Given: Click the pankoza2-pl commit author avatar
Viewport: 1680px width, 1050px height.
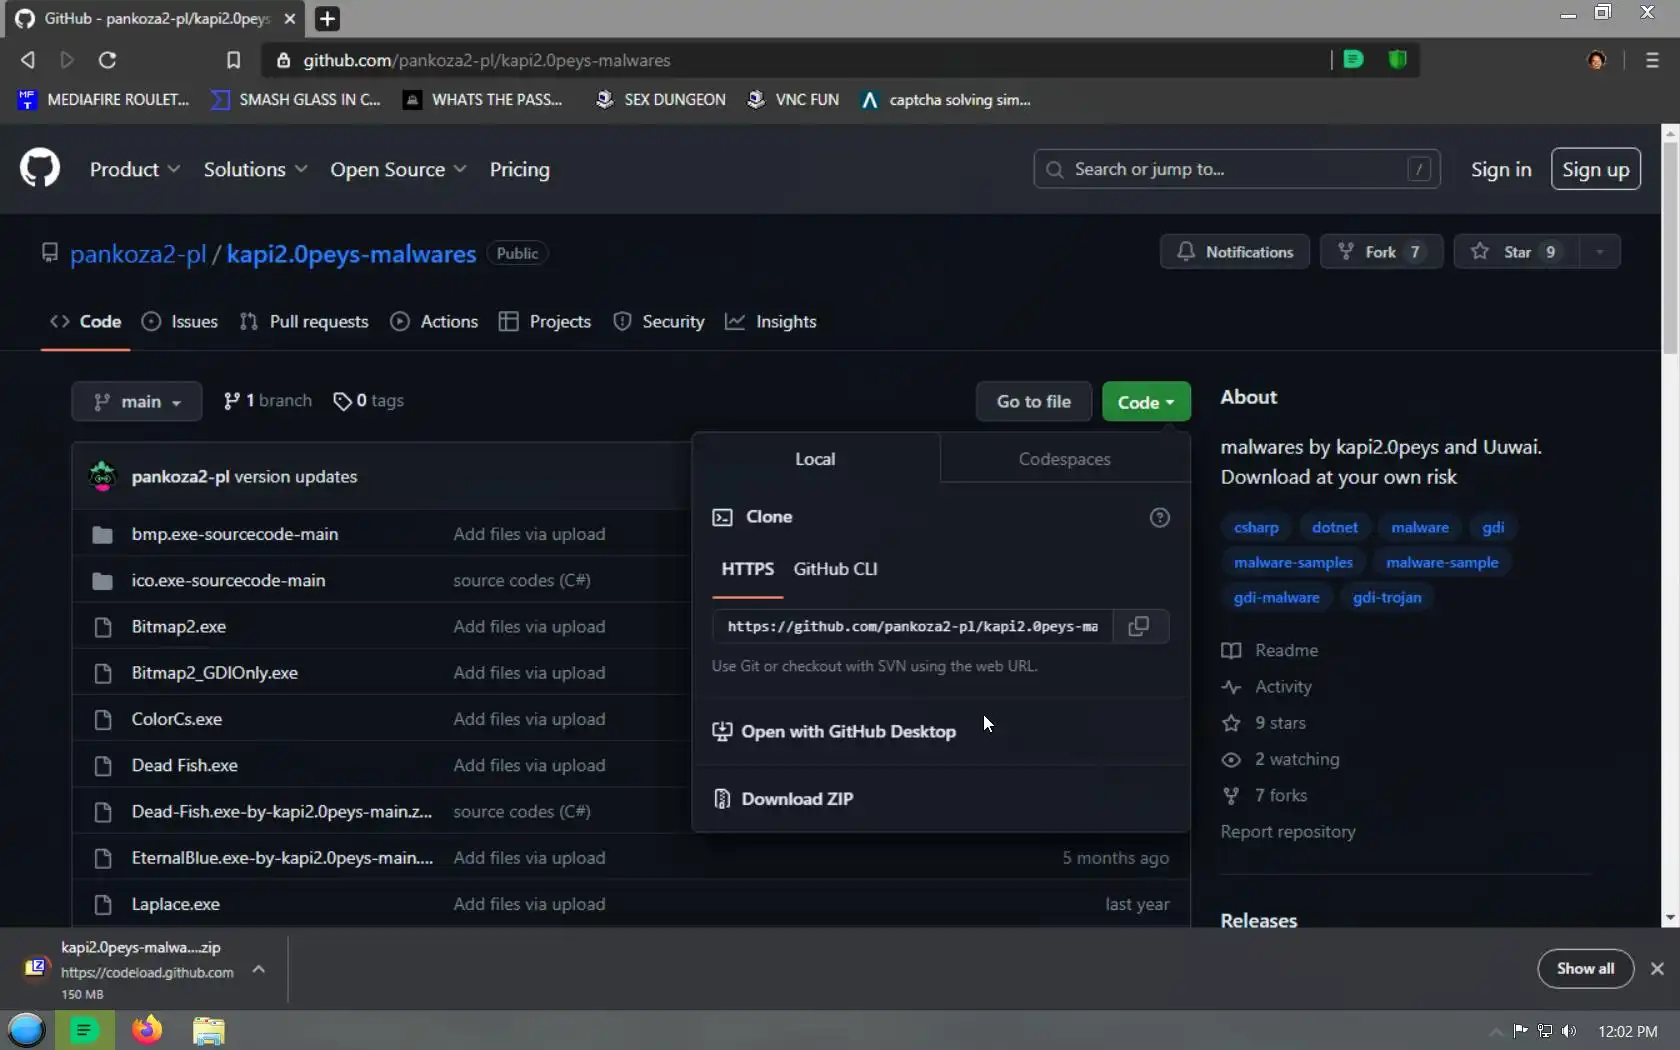Looking at the screenshot, I should (x=102, y=476).
